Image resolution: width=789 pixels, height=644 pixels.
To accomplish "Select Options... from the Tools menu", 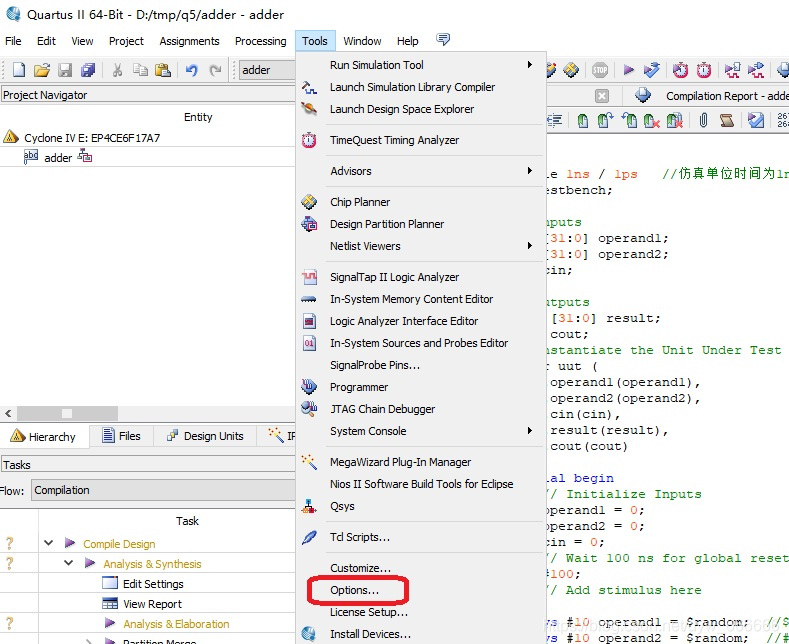I will (421, 590).
